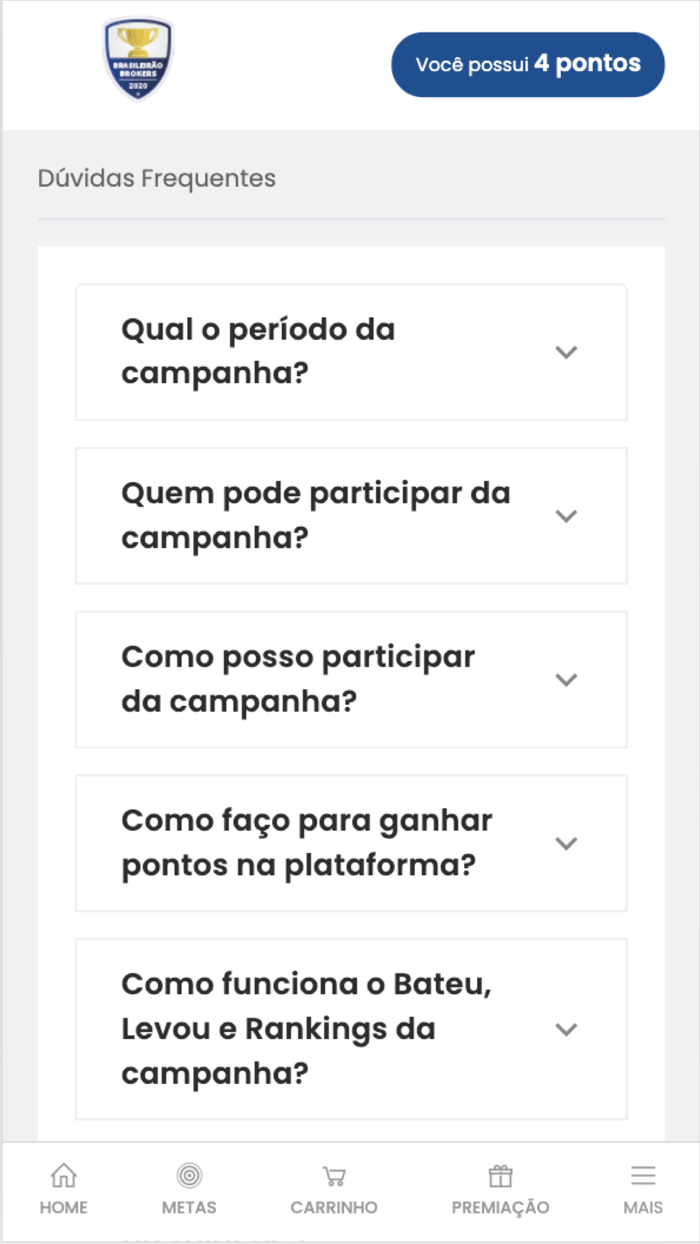Tap the first FAQ card area
This screenshot has width=700, height=1244.
[x=350, y=352]
